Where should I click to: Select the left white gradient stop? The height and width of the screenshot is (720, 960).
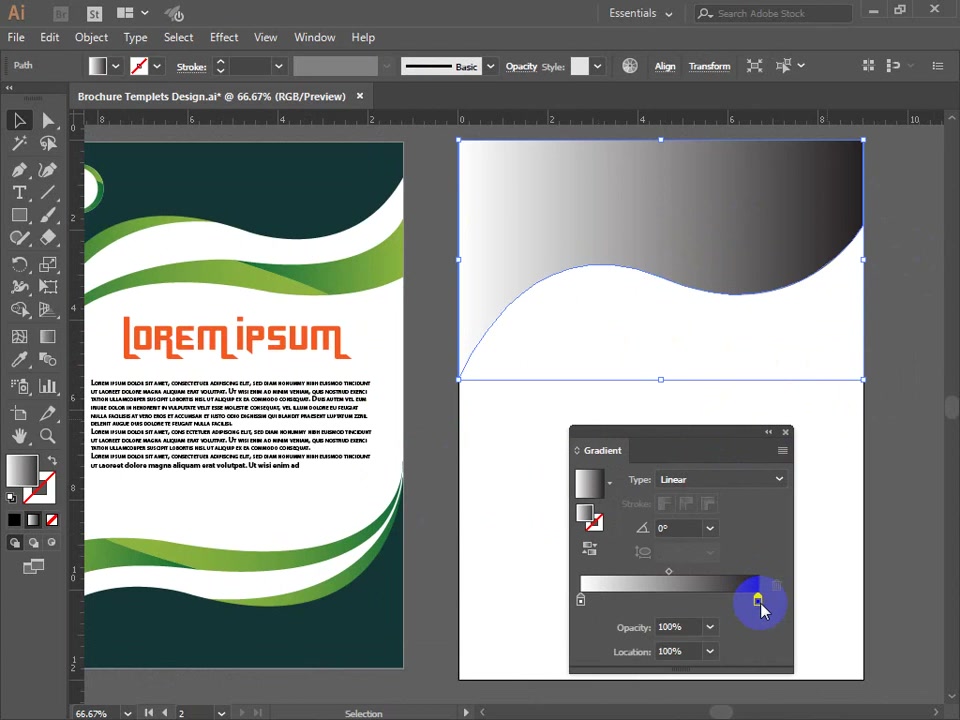[x=580, y=600]
